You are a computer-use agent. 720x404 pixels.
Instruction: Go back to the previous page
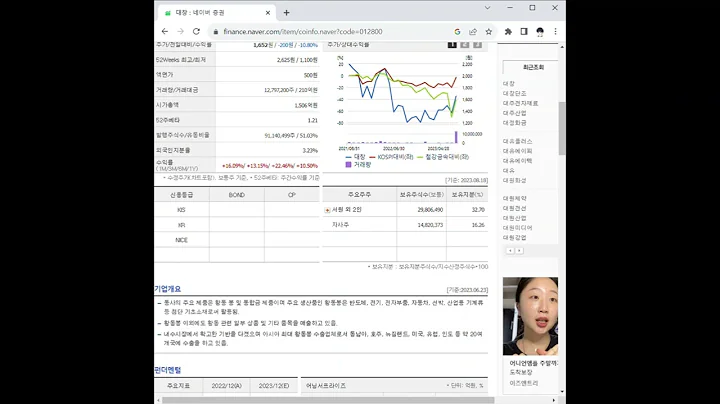click(x=165, y=32)
